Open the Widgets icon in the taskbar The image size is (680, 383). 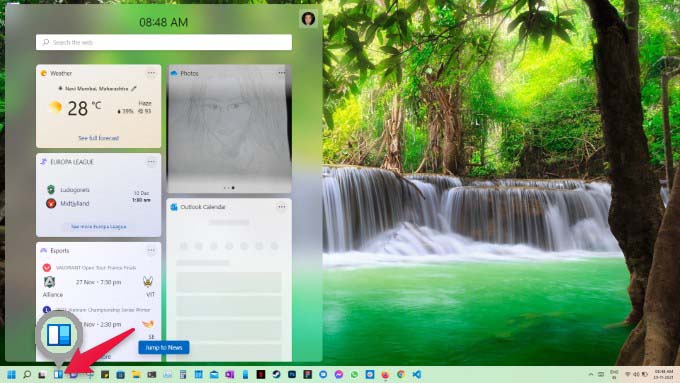[58, 374]
